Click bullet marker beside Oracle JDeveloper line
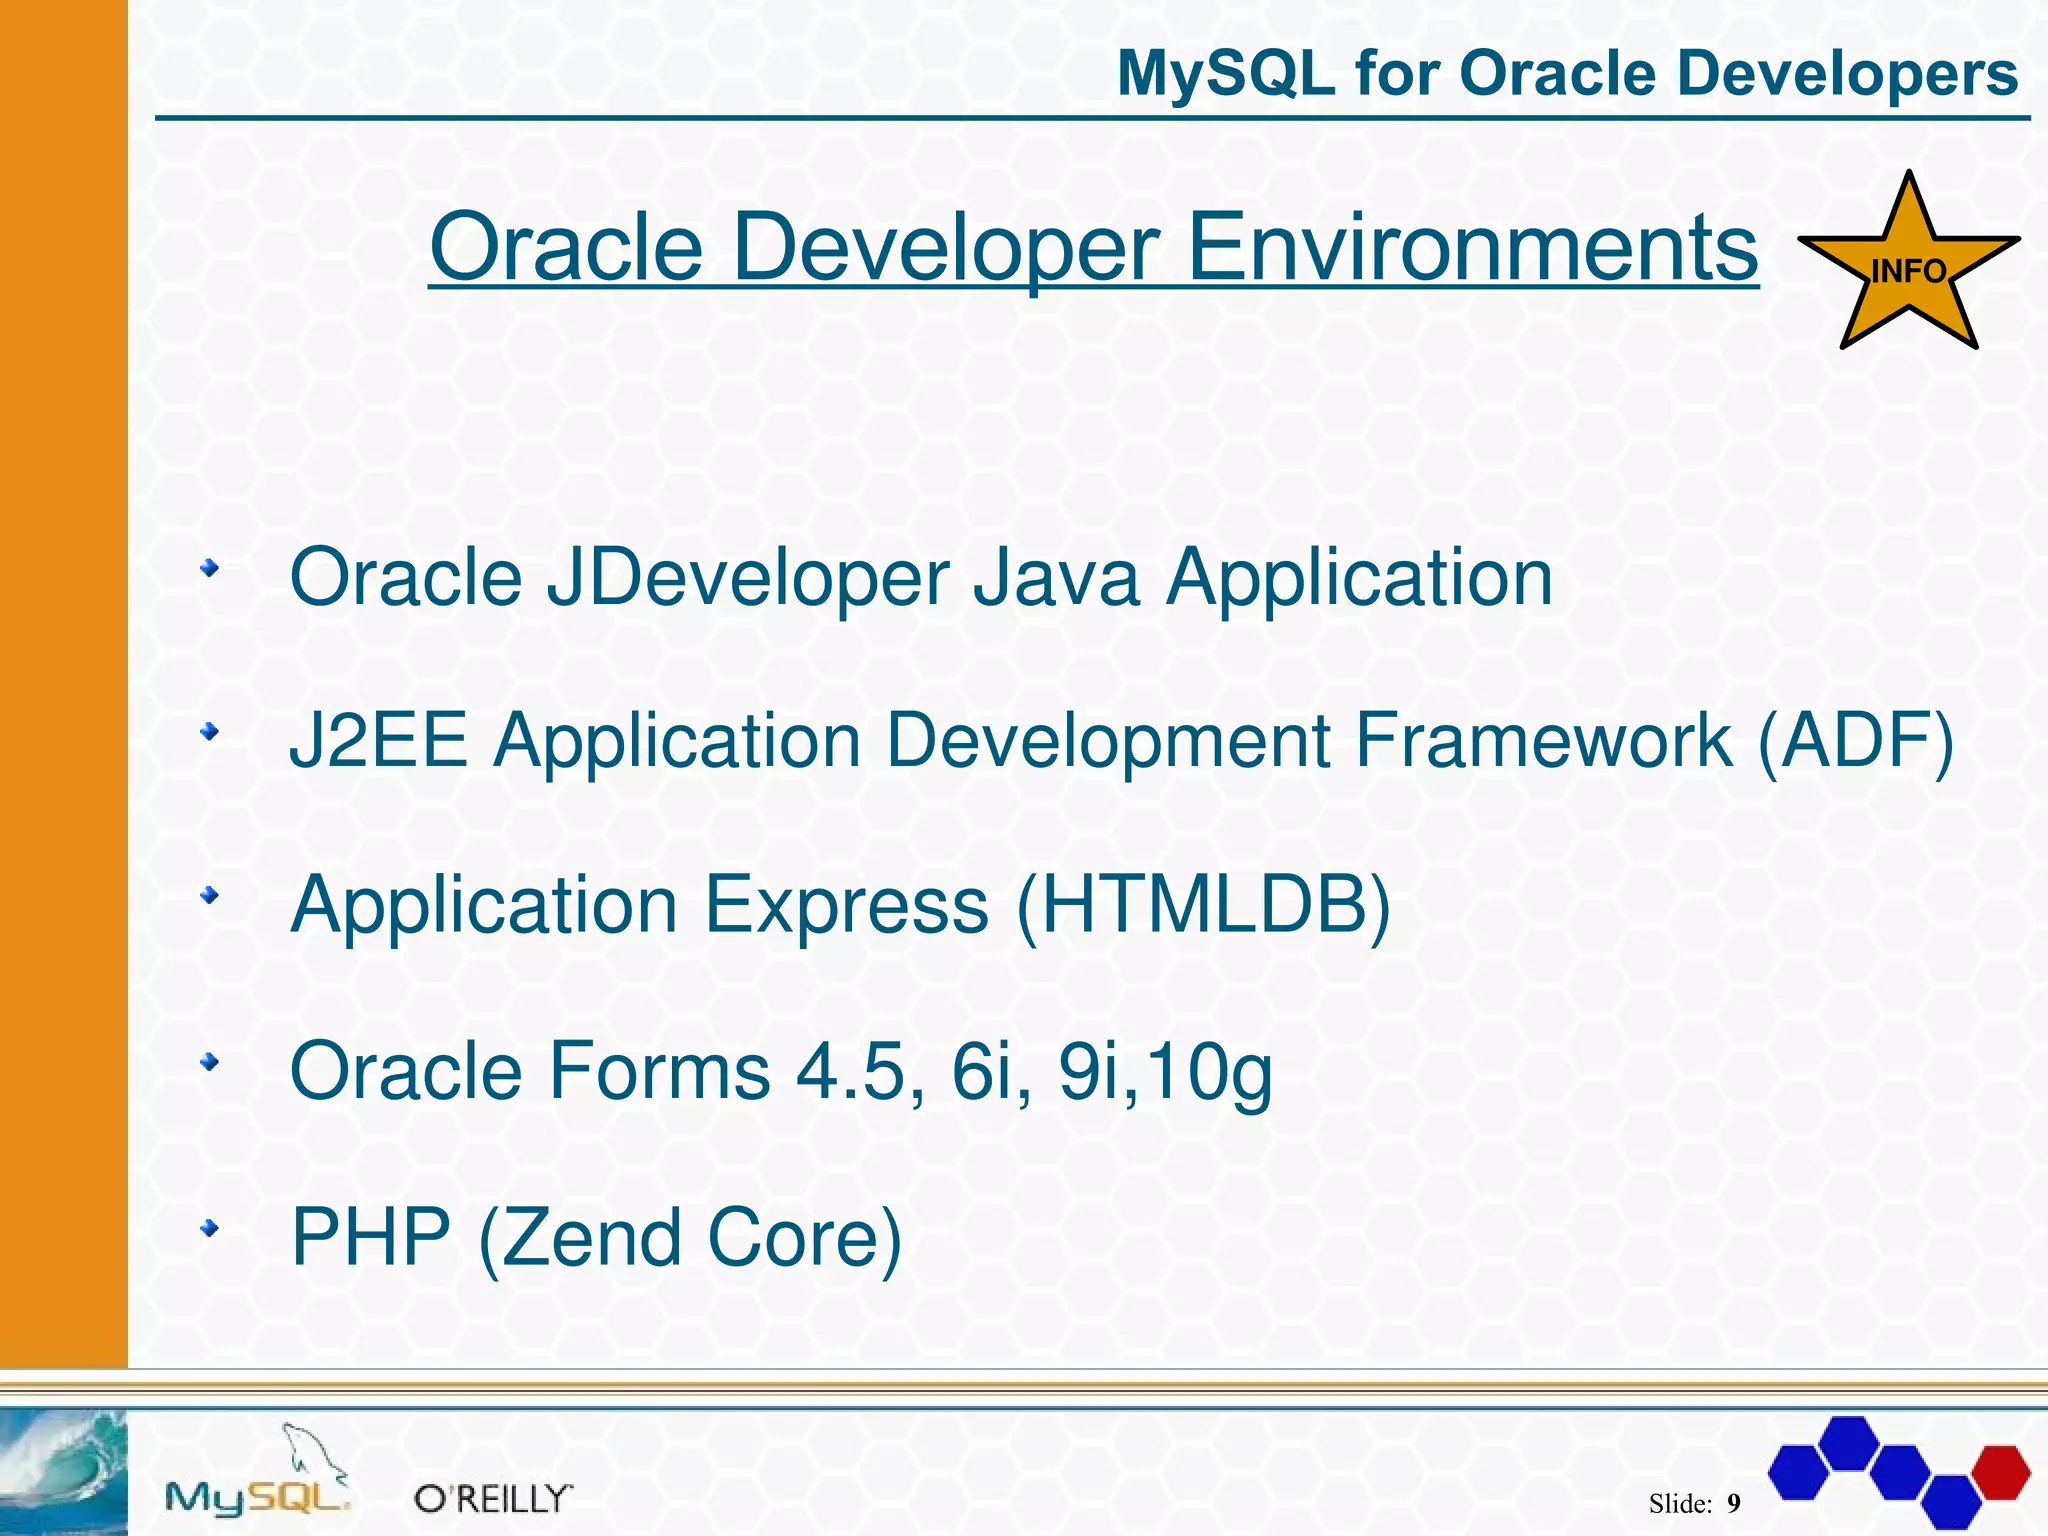This screenshot has height=1536, width=2048. click(209, 568)
